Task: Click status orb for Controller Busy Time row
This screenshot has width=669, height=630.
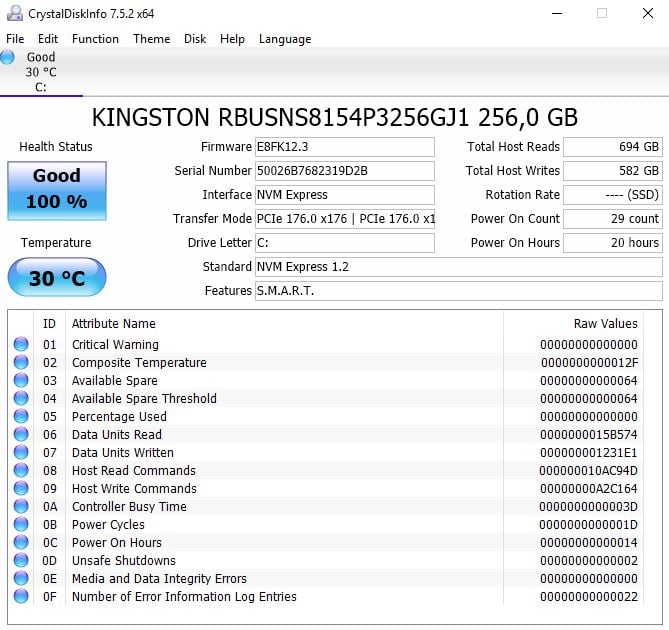Action: pyautogui.click(x=21, y=506)
